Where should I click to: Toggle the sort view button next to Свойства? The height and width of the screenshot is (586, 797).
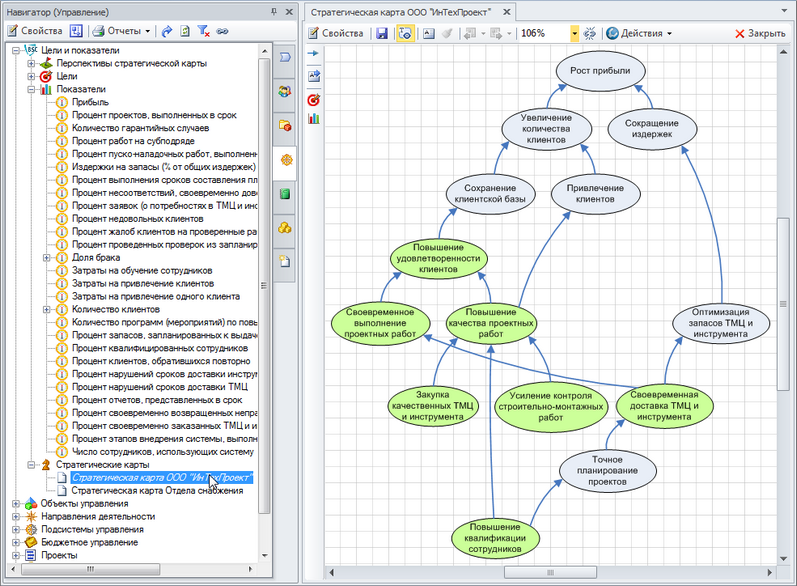coord(76,31)
